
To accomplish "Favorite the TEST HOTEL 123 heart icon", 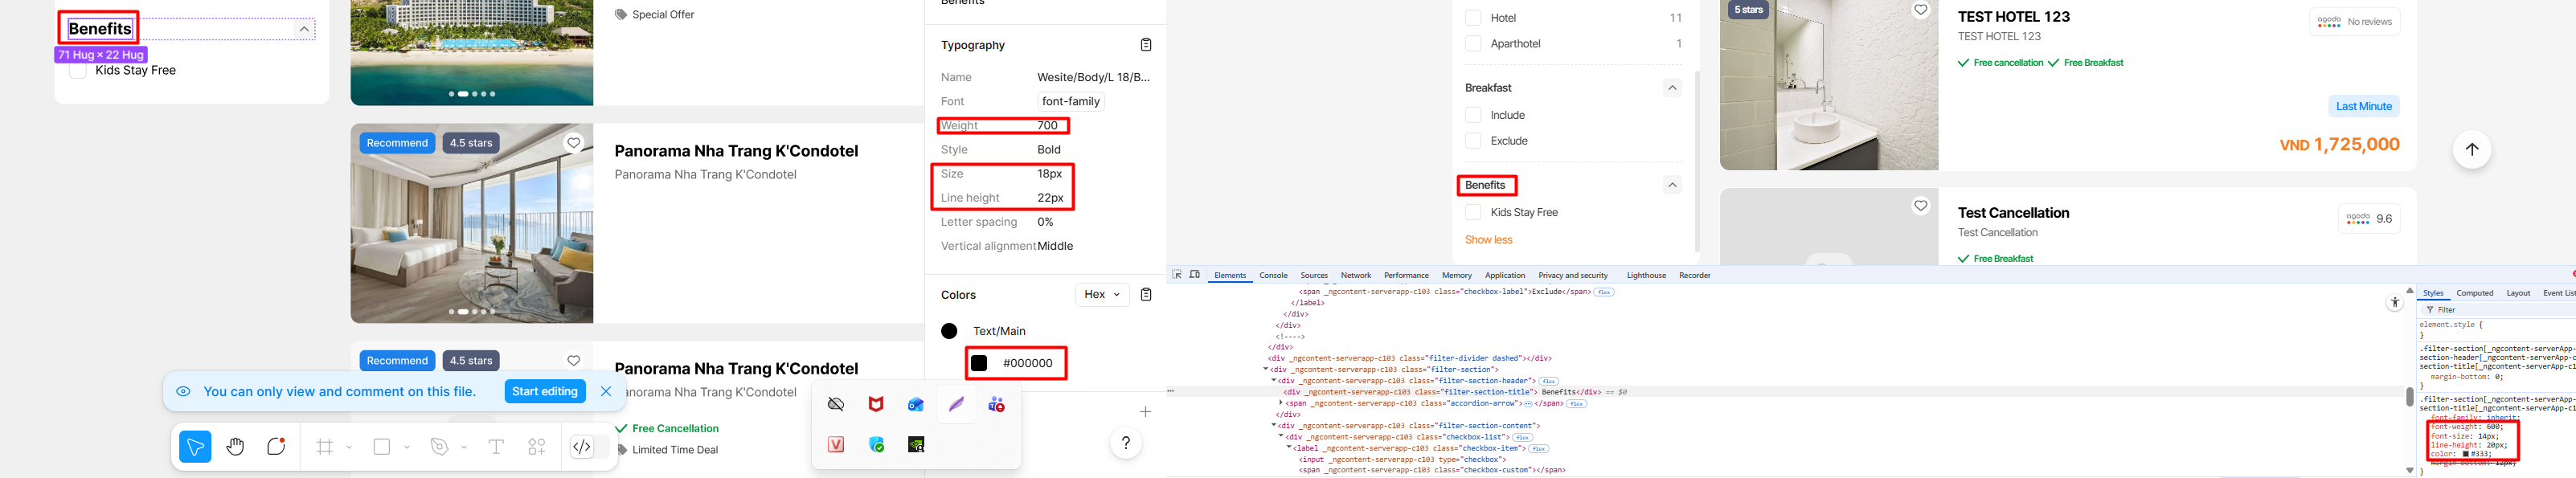I will 1920,10.
